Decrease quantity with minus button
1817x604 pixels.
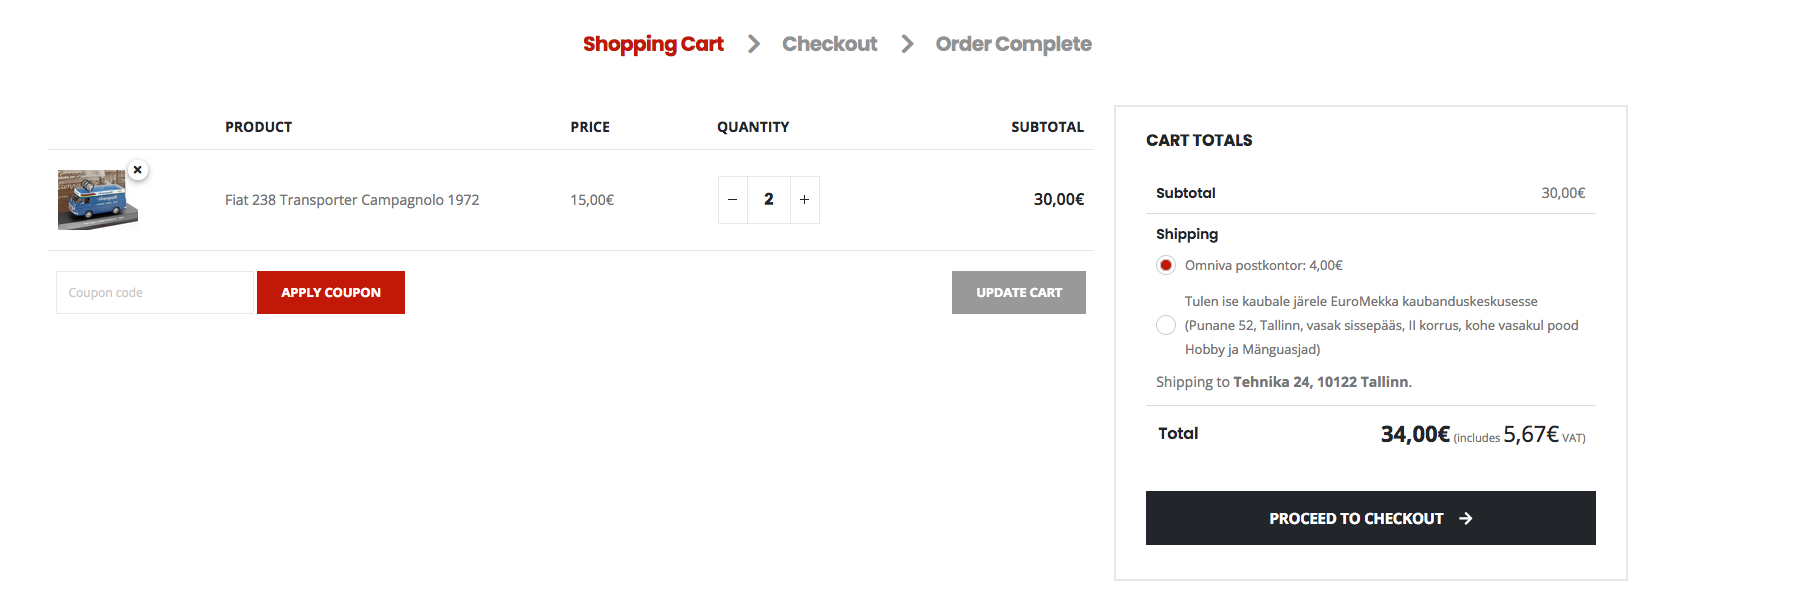click(x=732, y=200)
